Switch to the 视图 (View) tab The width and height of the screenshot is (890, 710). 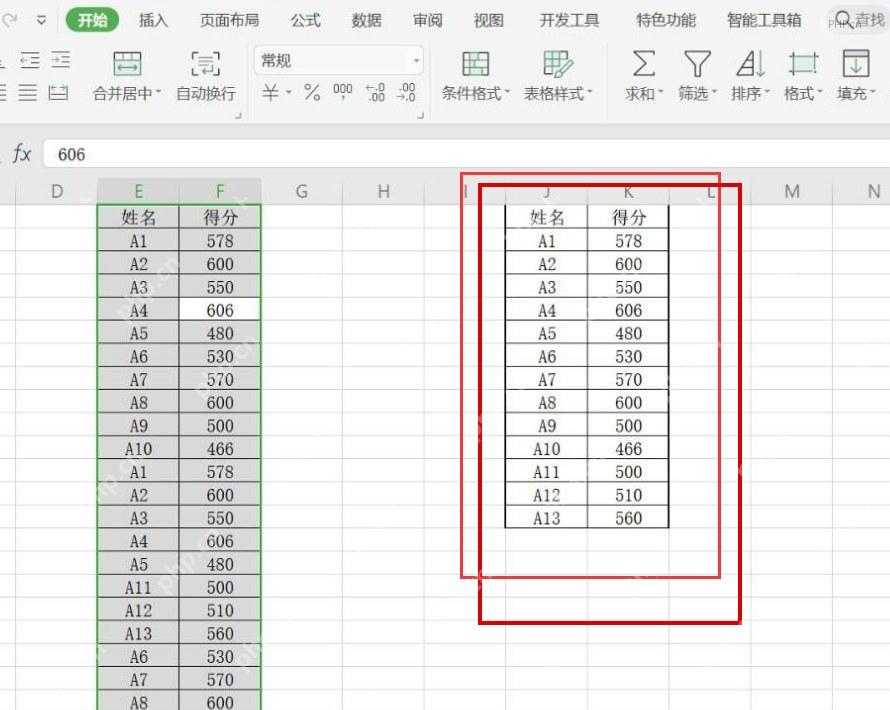pos(489,20)
